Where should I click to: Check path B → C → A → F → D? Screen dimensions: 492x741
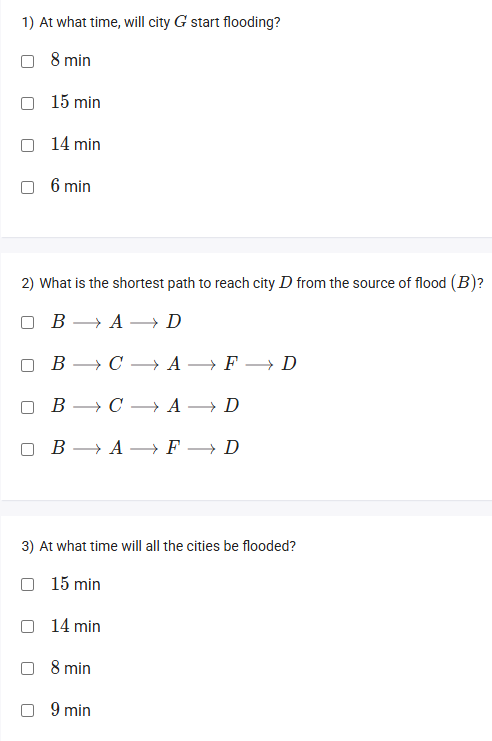point(27,364)
